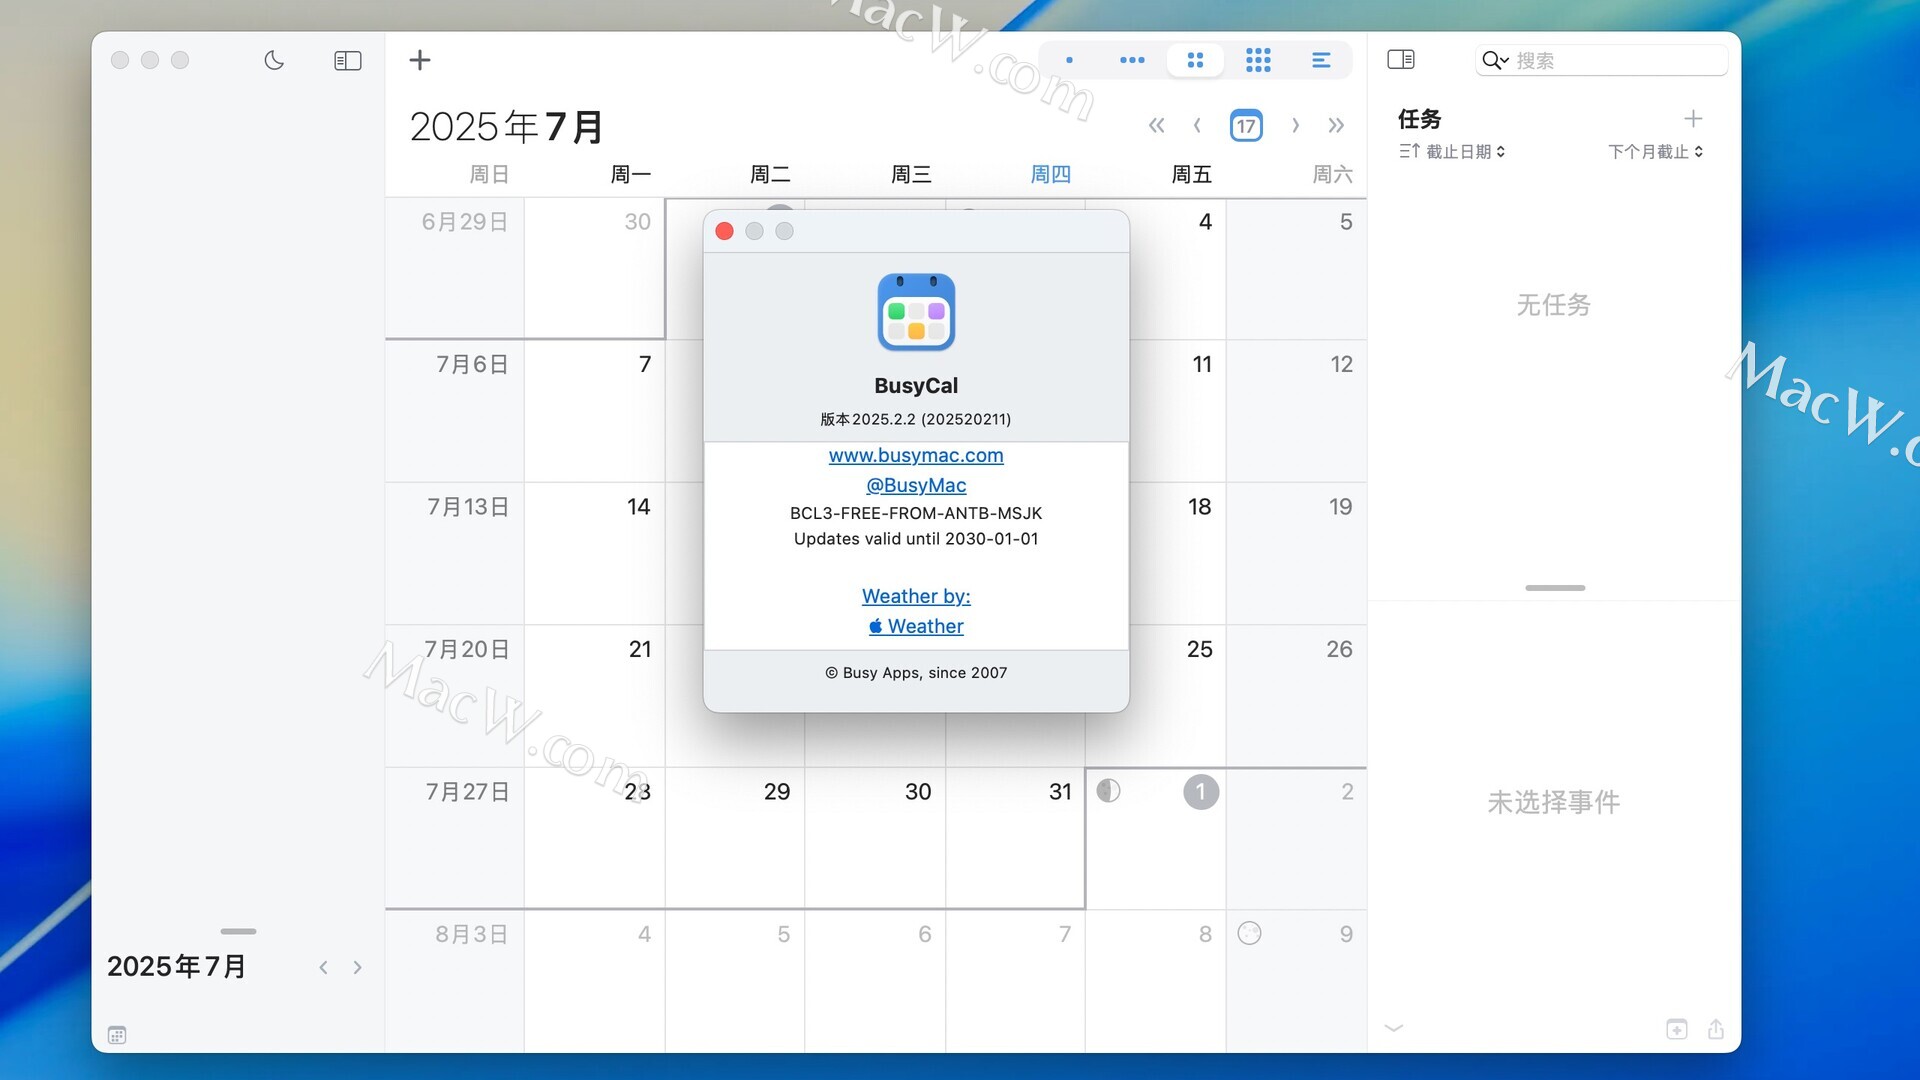
Task: Select July 4 day cell
Action: 1178,268
